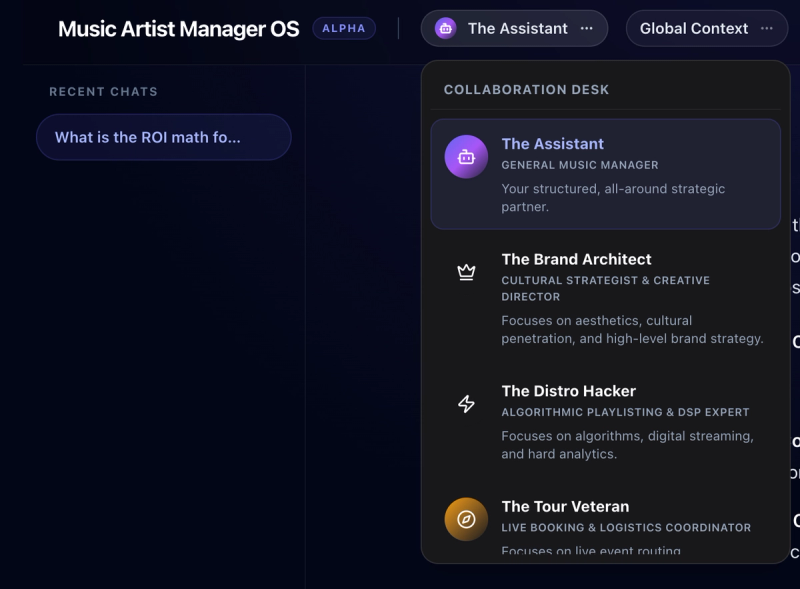Click the Global Context label

pos(694,29)
